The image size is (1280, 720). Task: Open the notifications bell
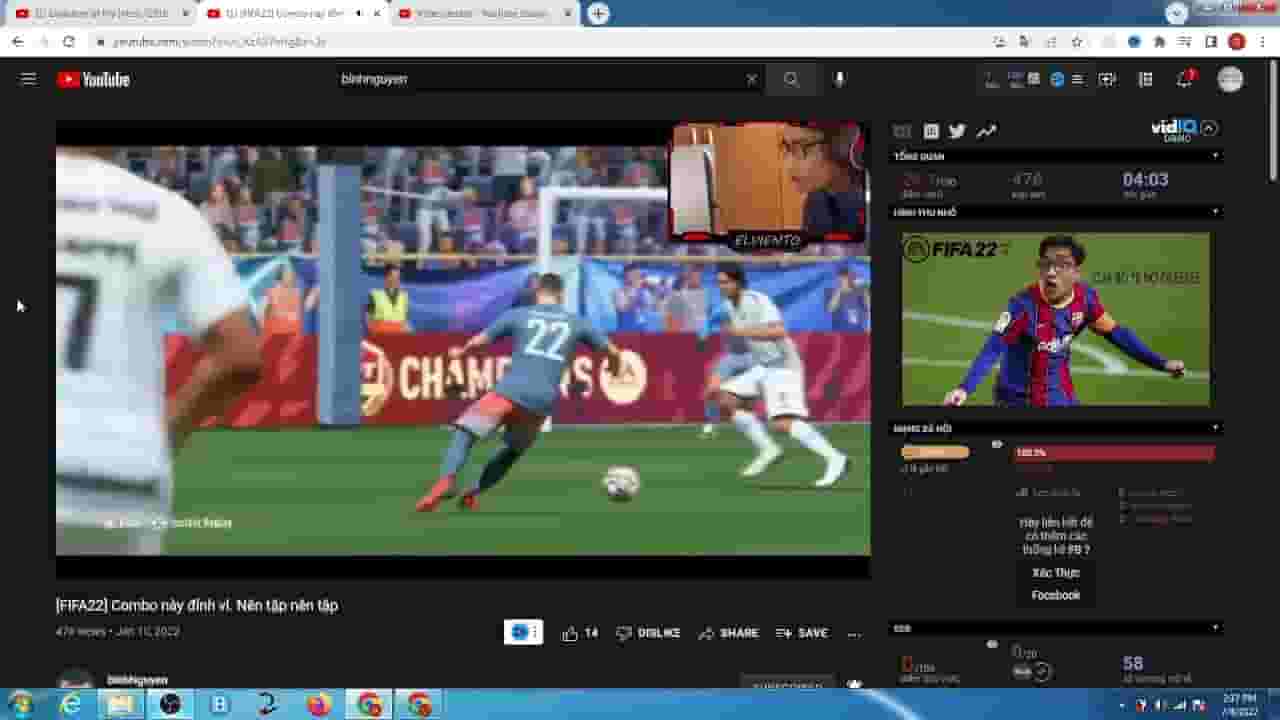[x=1185, y=79]
